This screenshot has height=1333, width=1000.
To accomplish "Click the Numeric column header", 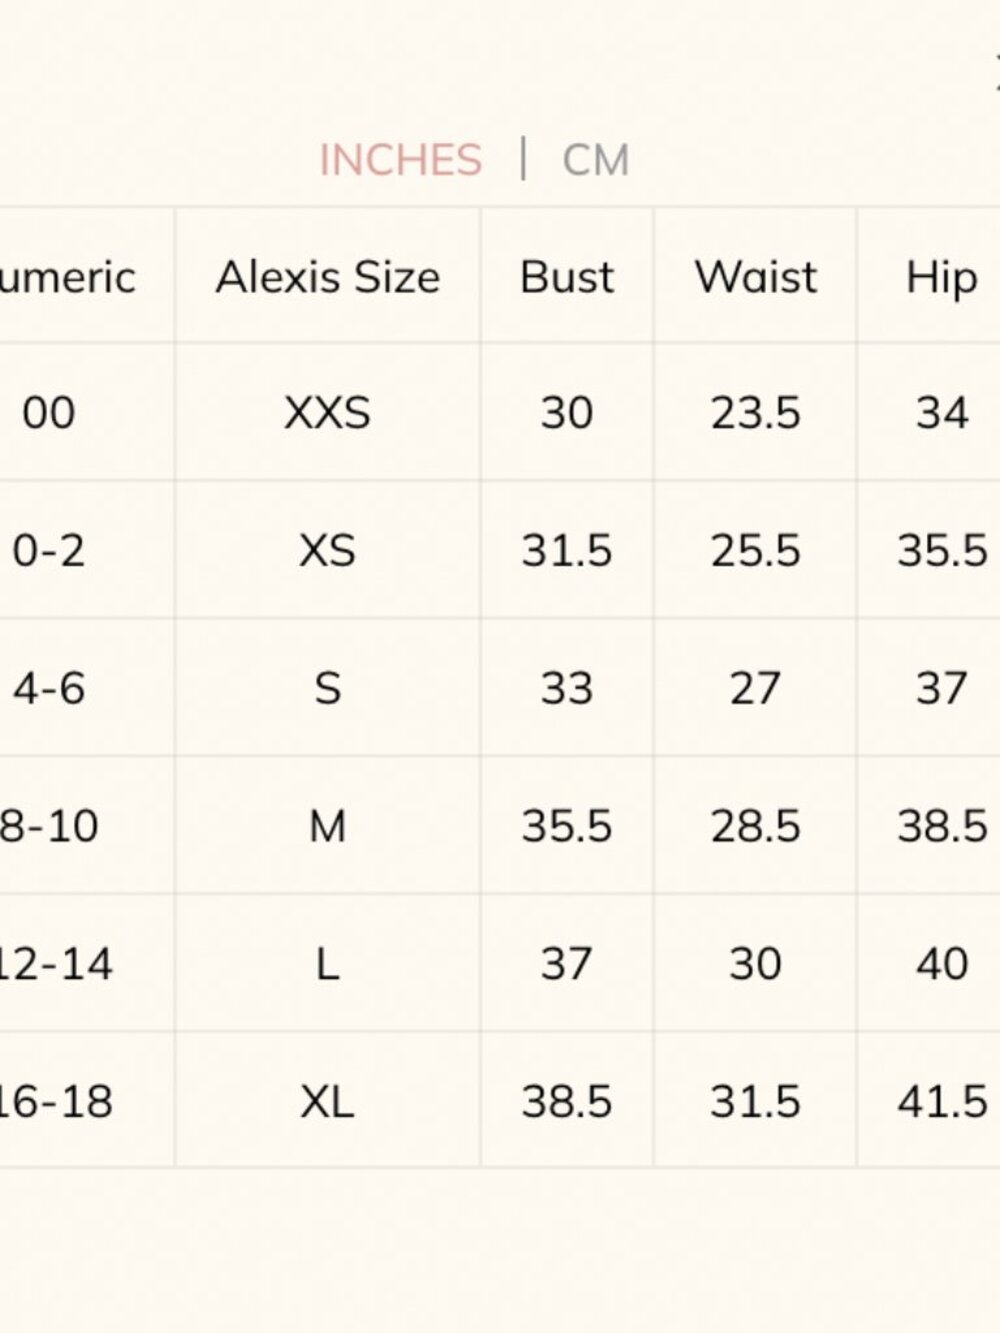I will click(68, 277).
